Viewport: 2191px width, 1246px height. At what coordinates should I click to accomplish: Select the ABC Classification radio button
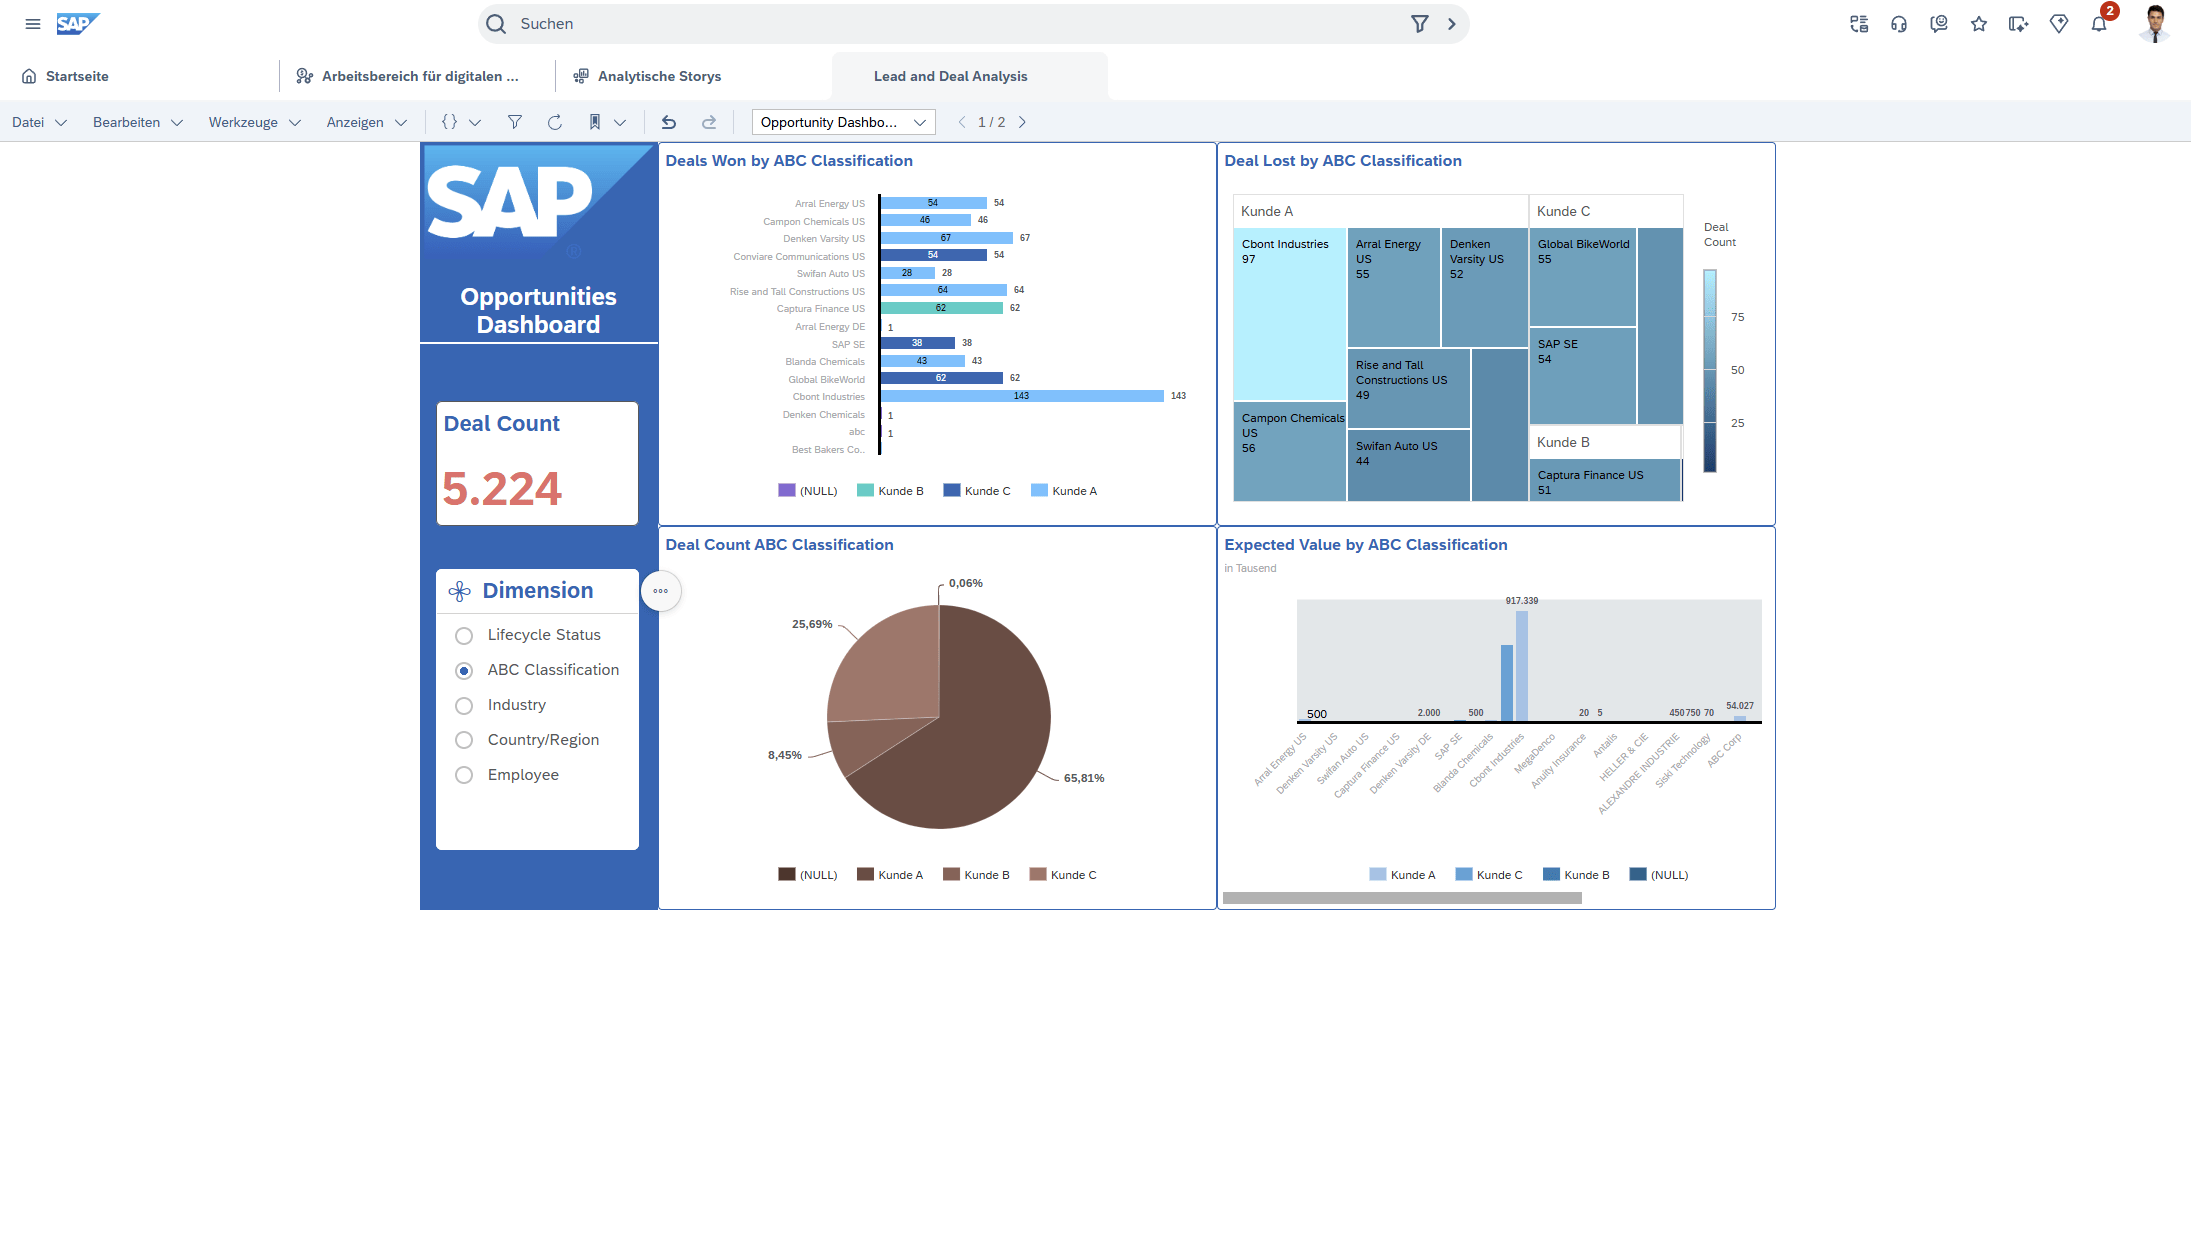coord(464,671)
